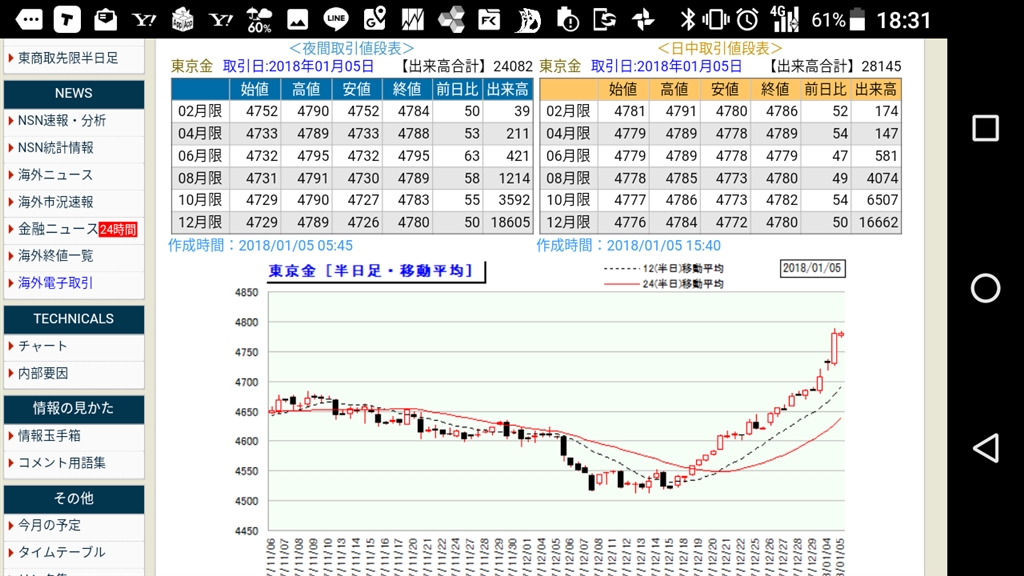The image size is (1024, 576).
Task: Tap the weather 60% status icon
Action: [259, 19]
